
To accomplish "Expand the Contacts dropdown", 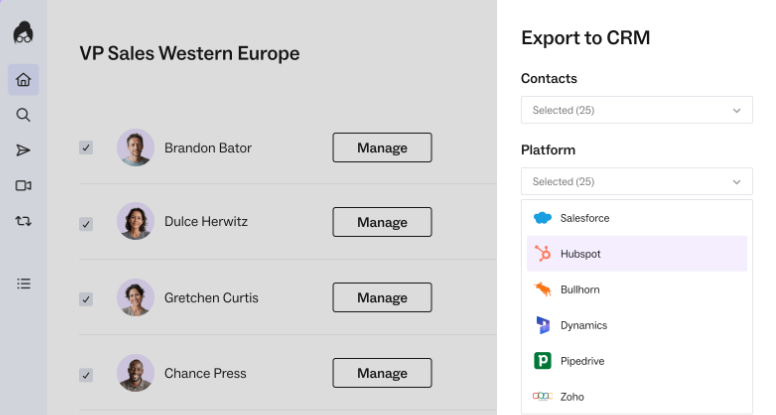I will (636, 110).
